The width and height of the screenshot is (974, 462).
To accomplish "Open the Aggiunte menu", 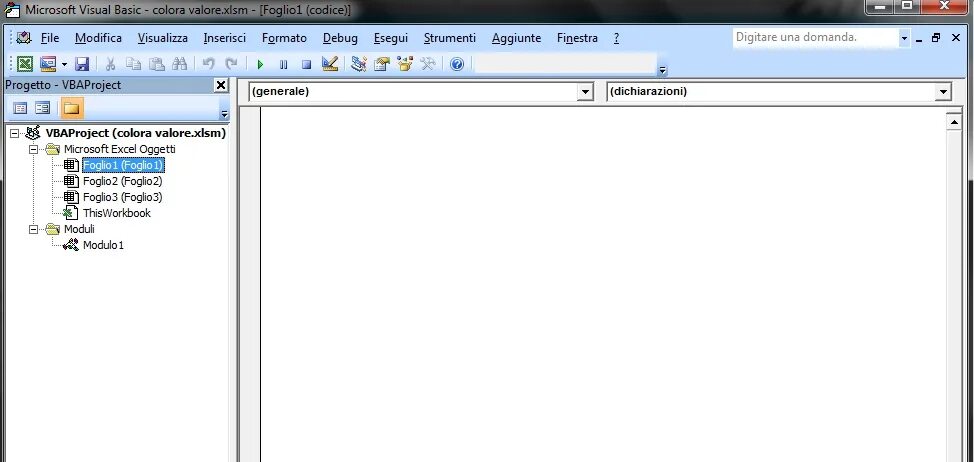I will [516, 38].
